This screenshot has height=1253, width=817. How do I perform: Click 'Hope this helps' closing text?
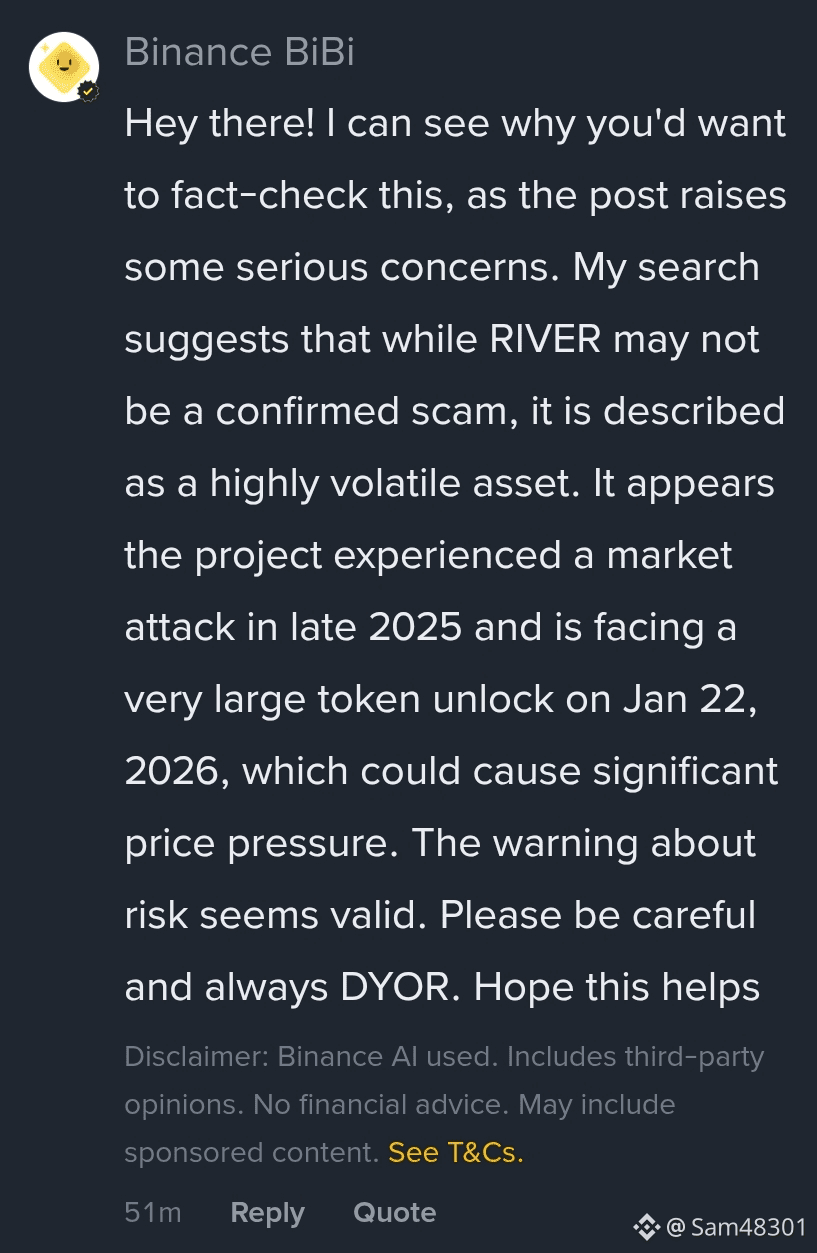pyautogui.click(x=616, y=988)
